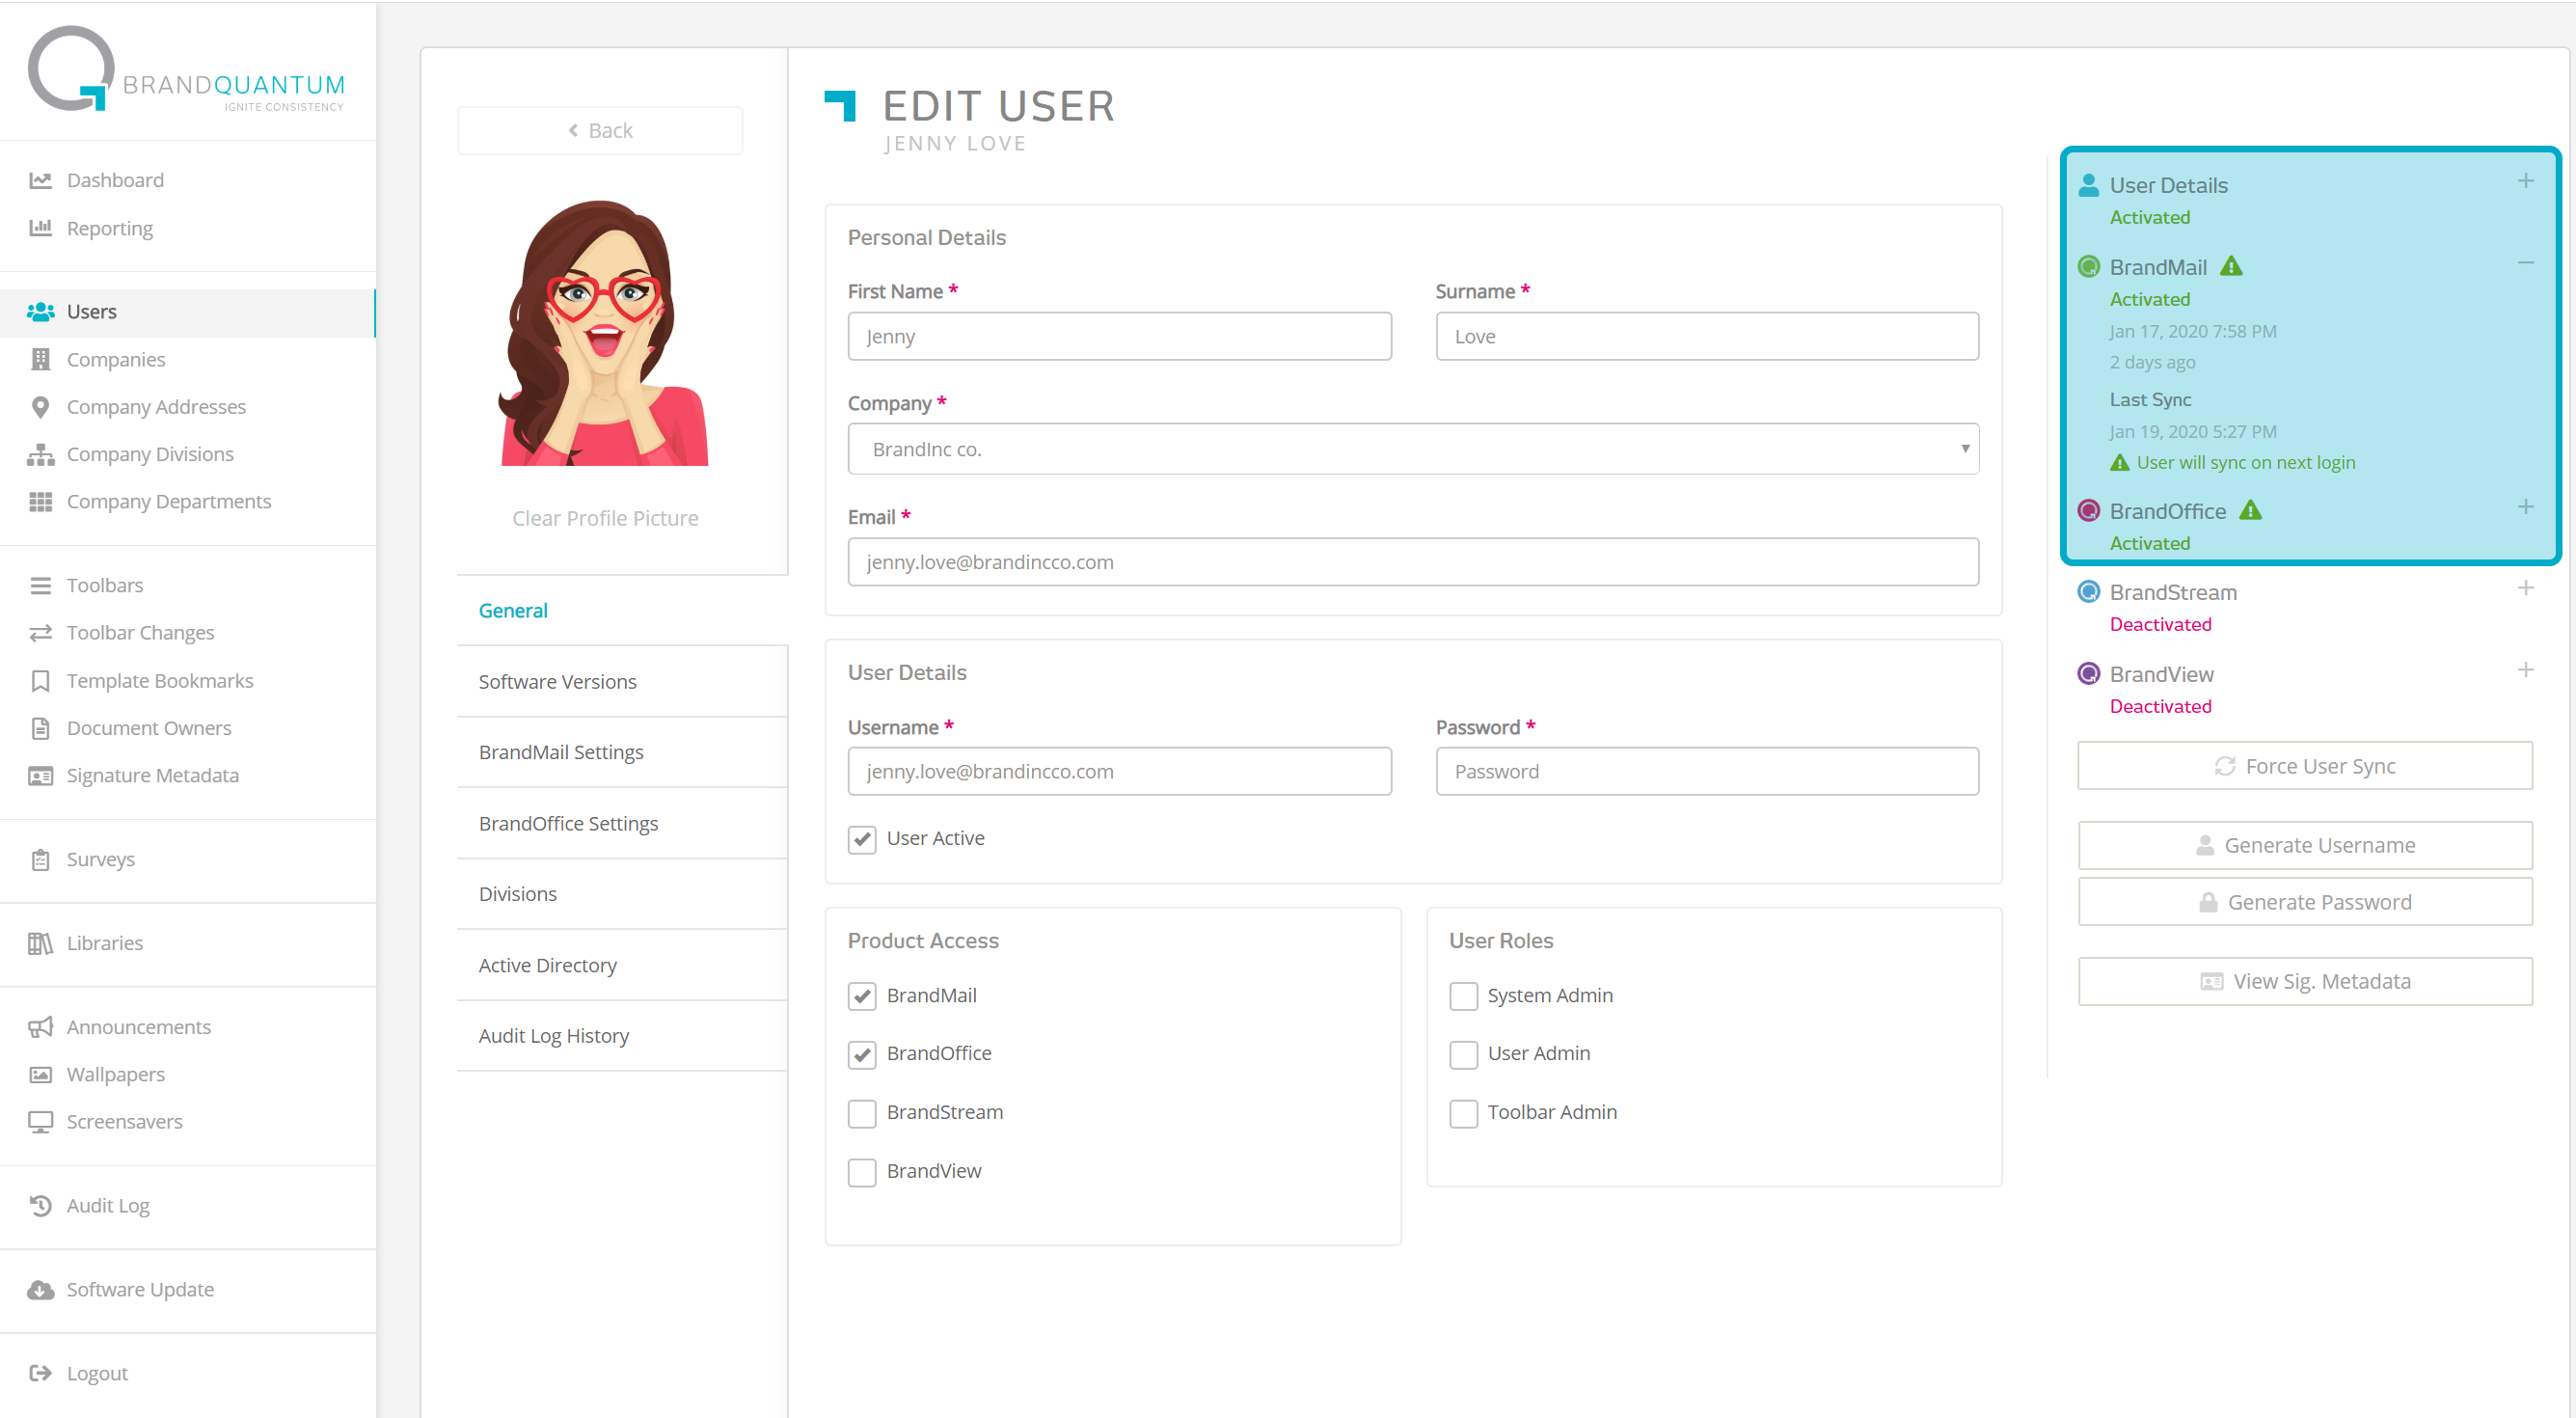The width and height of the screenshot is (2576, 1418).
Task: Click the Dashboard chart icon in sidebar
Action: 40,180
